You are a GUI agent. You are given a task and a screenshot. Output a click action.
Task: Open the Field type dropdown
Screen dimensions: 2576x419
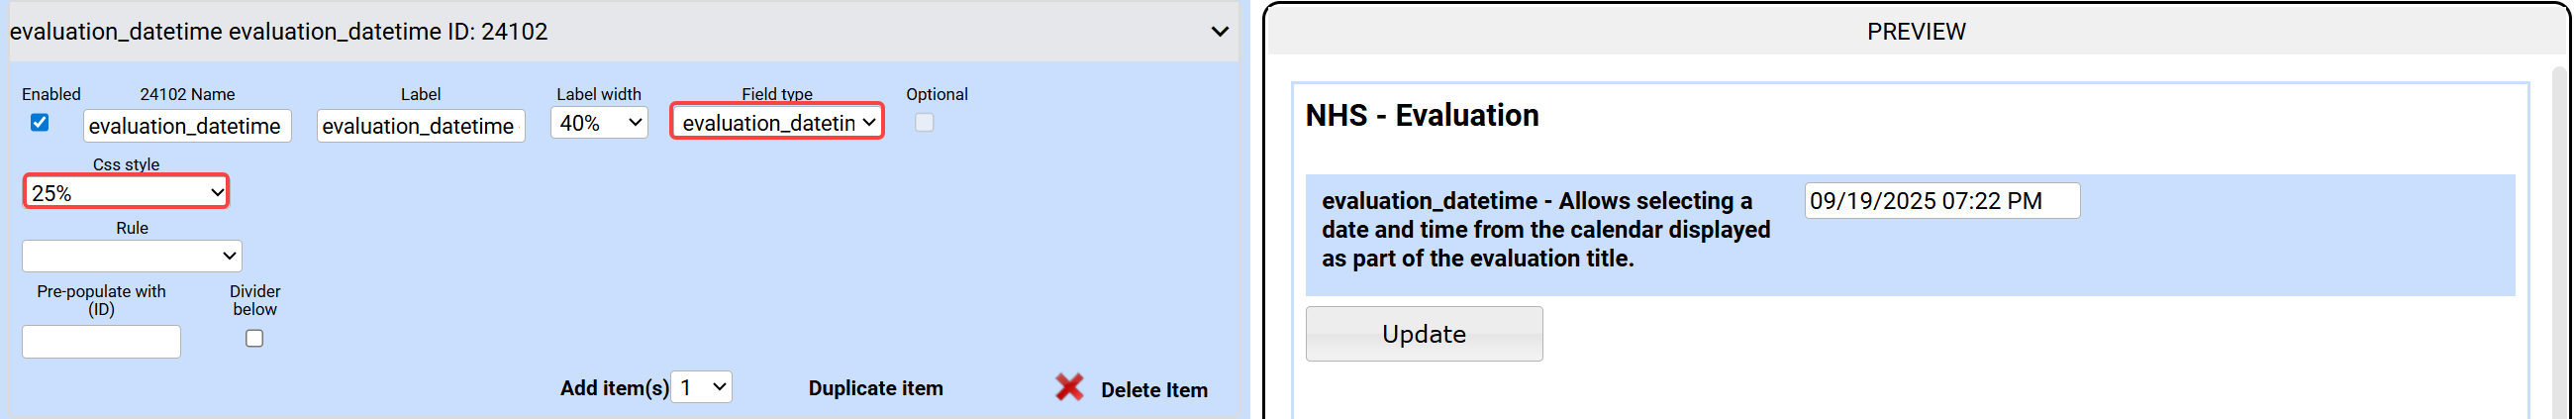777,123
